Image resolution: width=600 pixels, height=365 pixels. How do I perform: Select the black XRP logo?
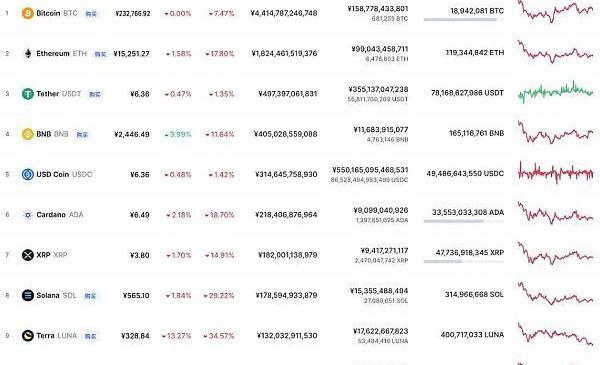tap(28, 255)
